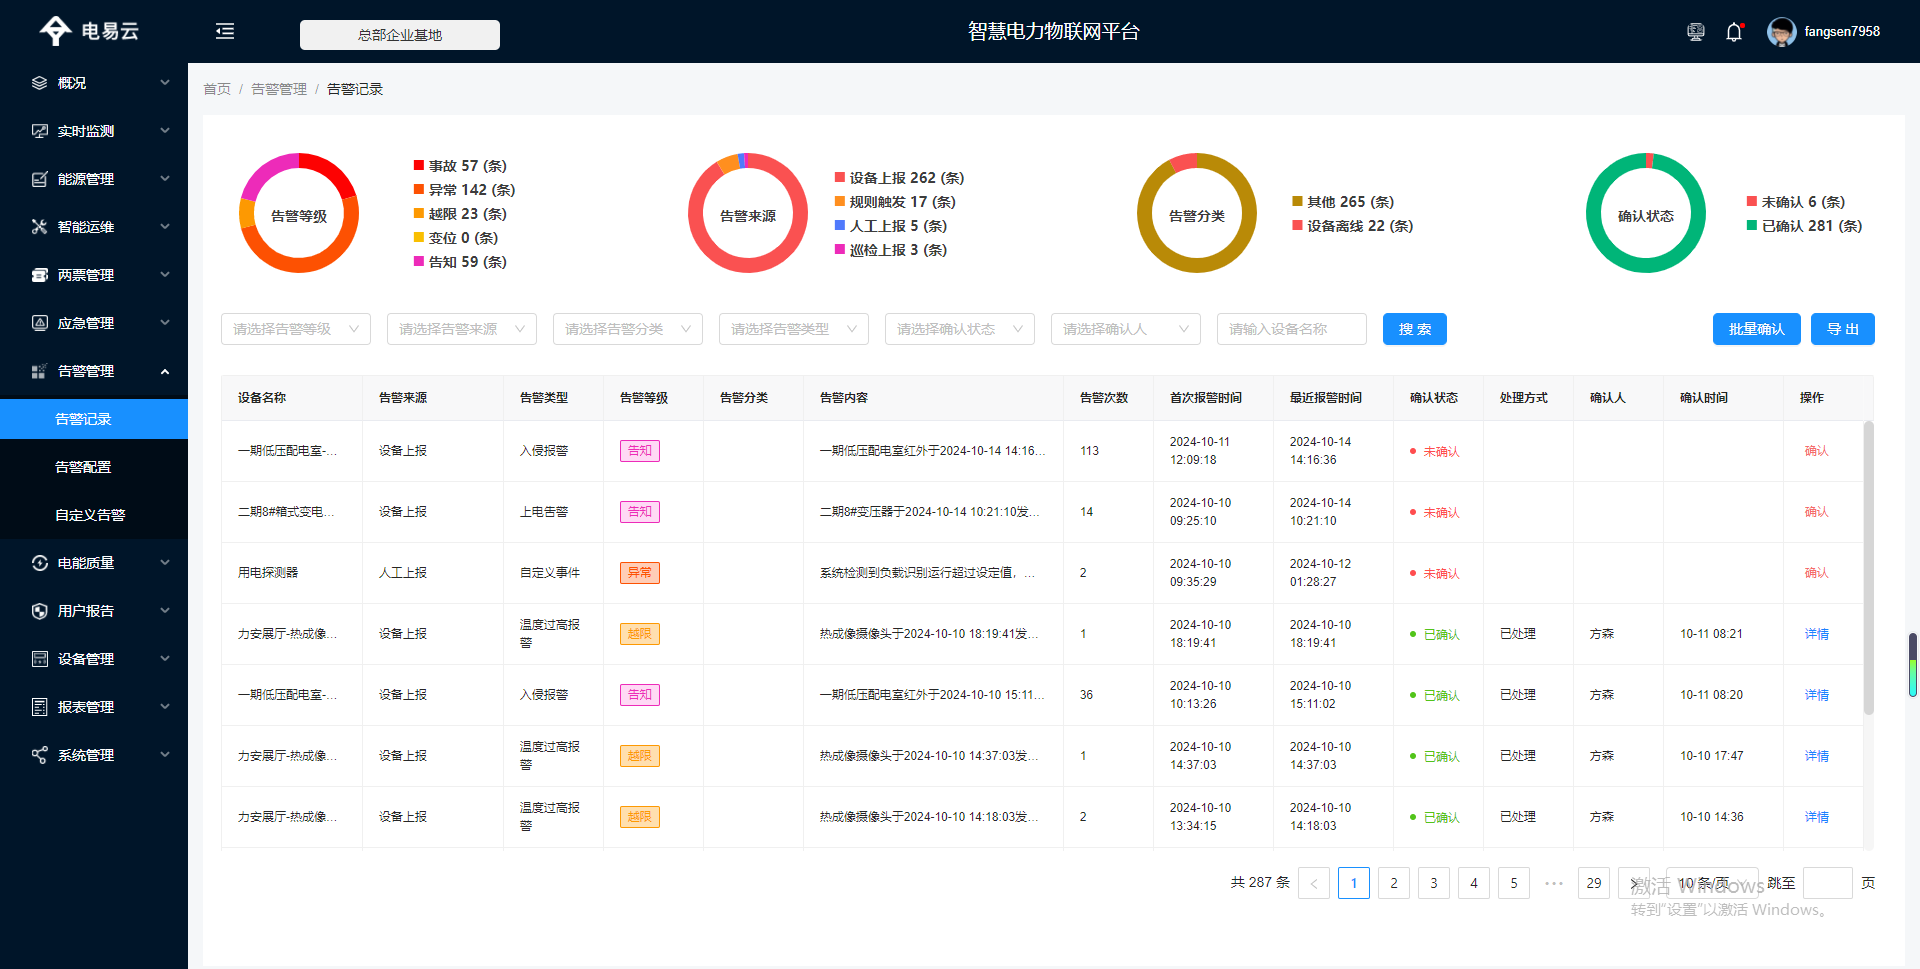Click the large-screen monitor icon in header

pos(1695,32)
